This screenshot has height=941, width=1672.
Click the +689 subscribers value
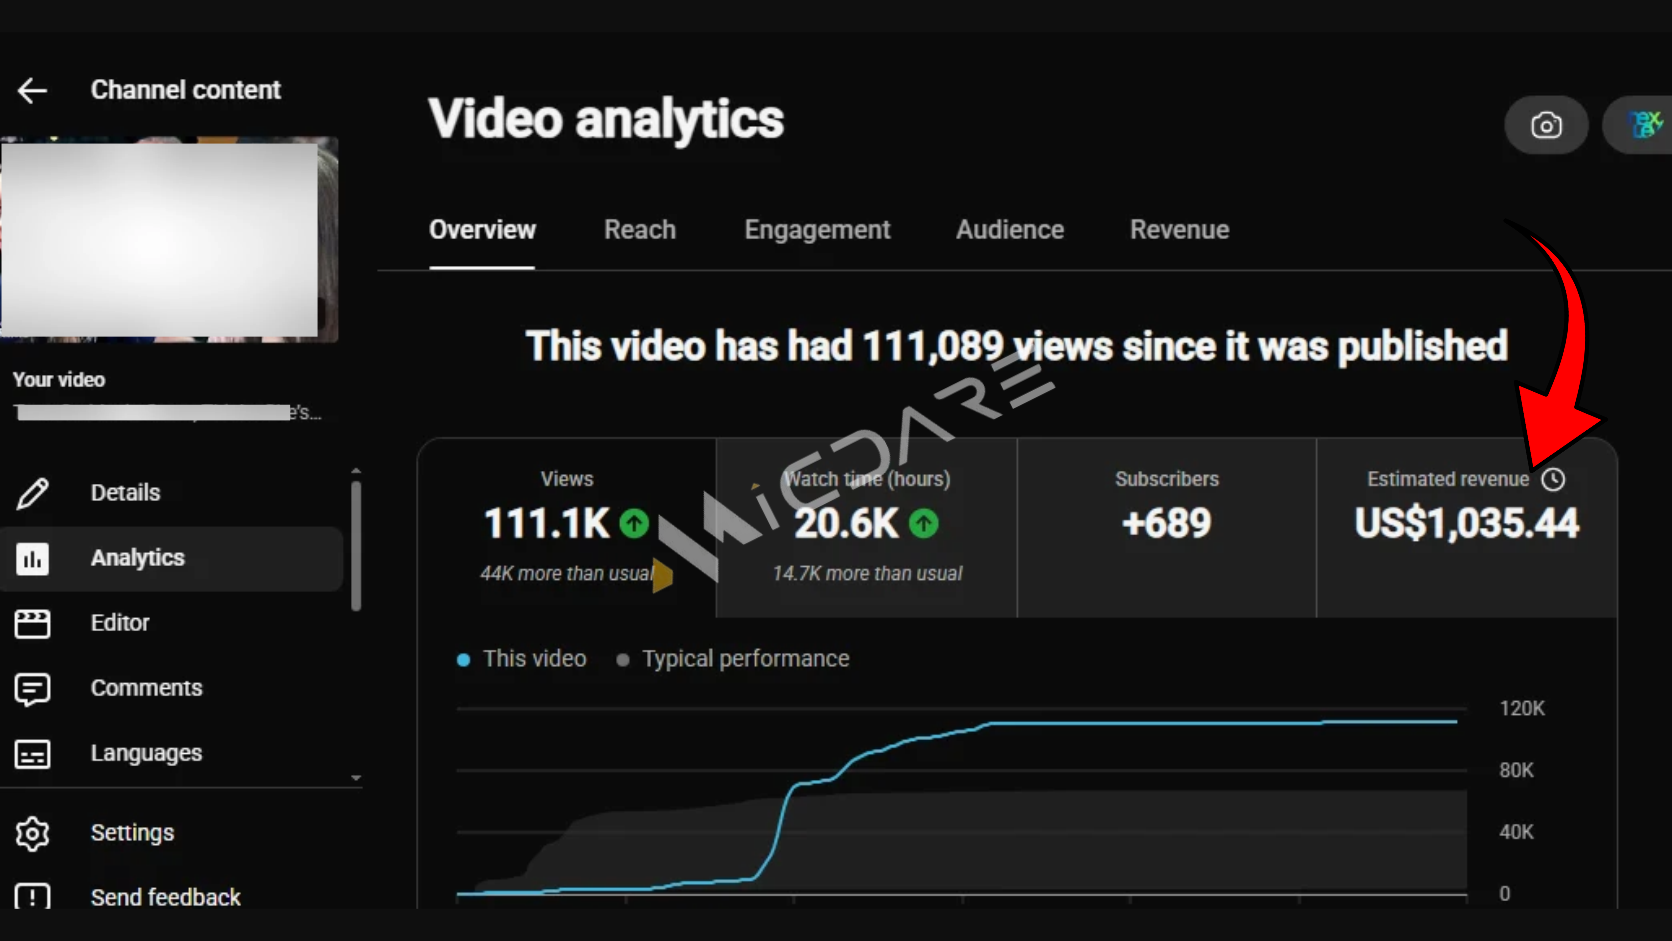(x=1167, y=523)
